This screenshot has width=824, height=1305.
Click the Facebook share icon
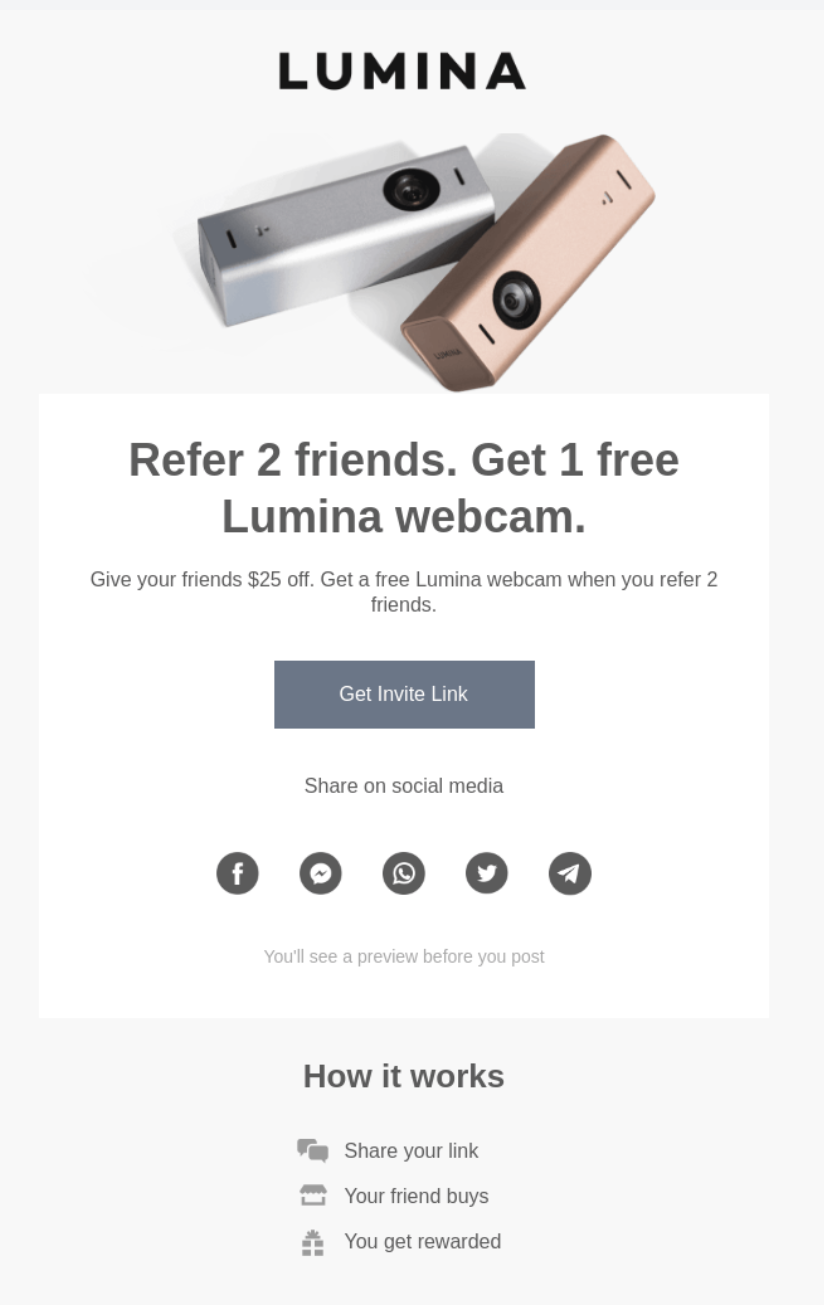(x=238, y=873)
